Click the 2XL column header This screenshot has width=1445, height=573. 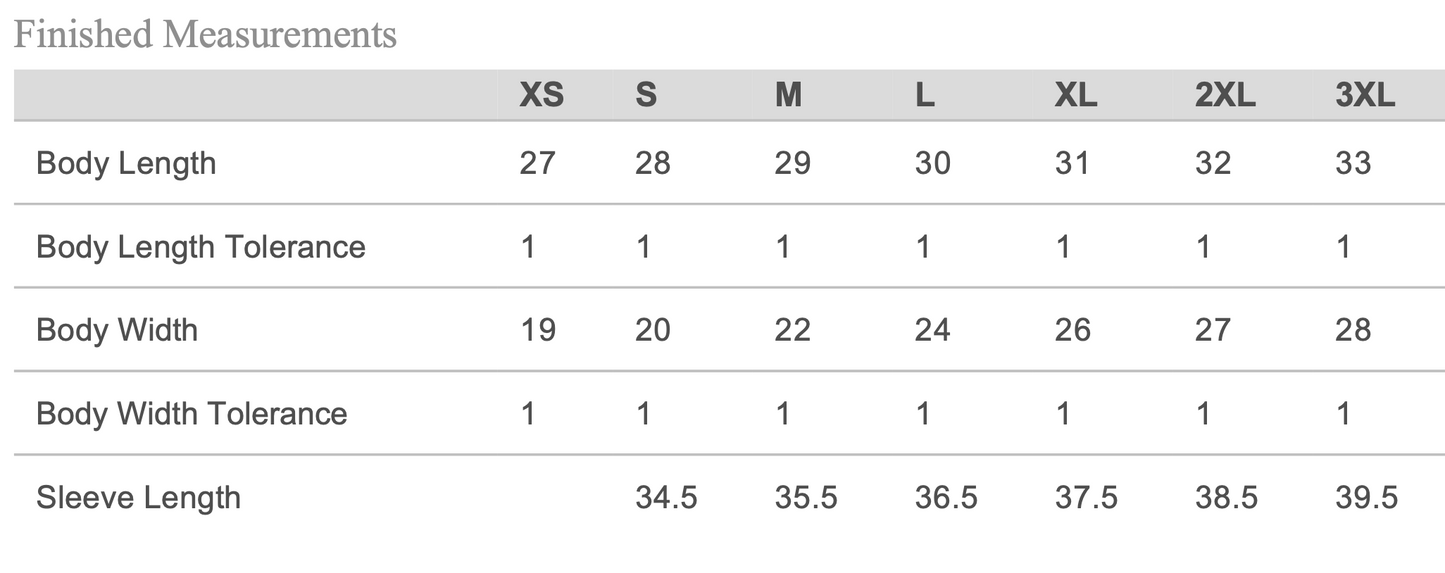point(1224,96)
